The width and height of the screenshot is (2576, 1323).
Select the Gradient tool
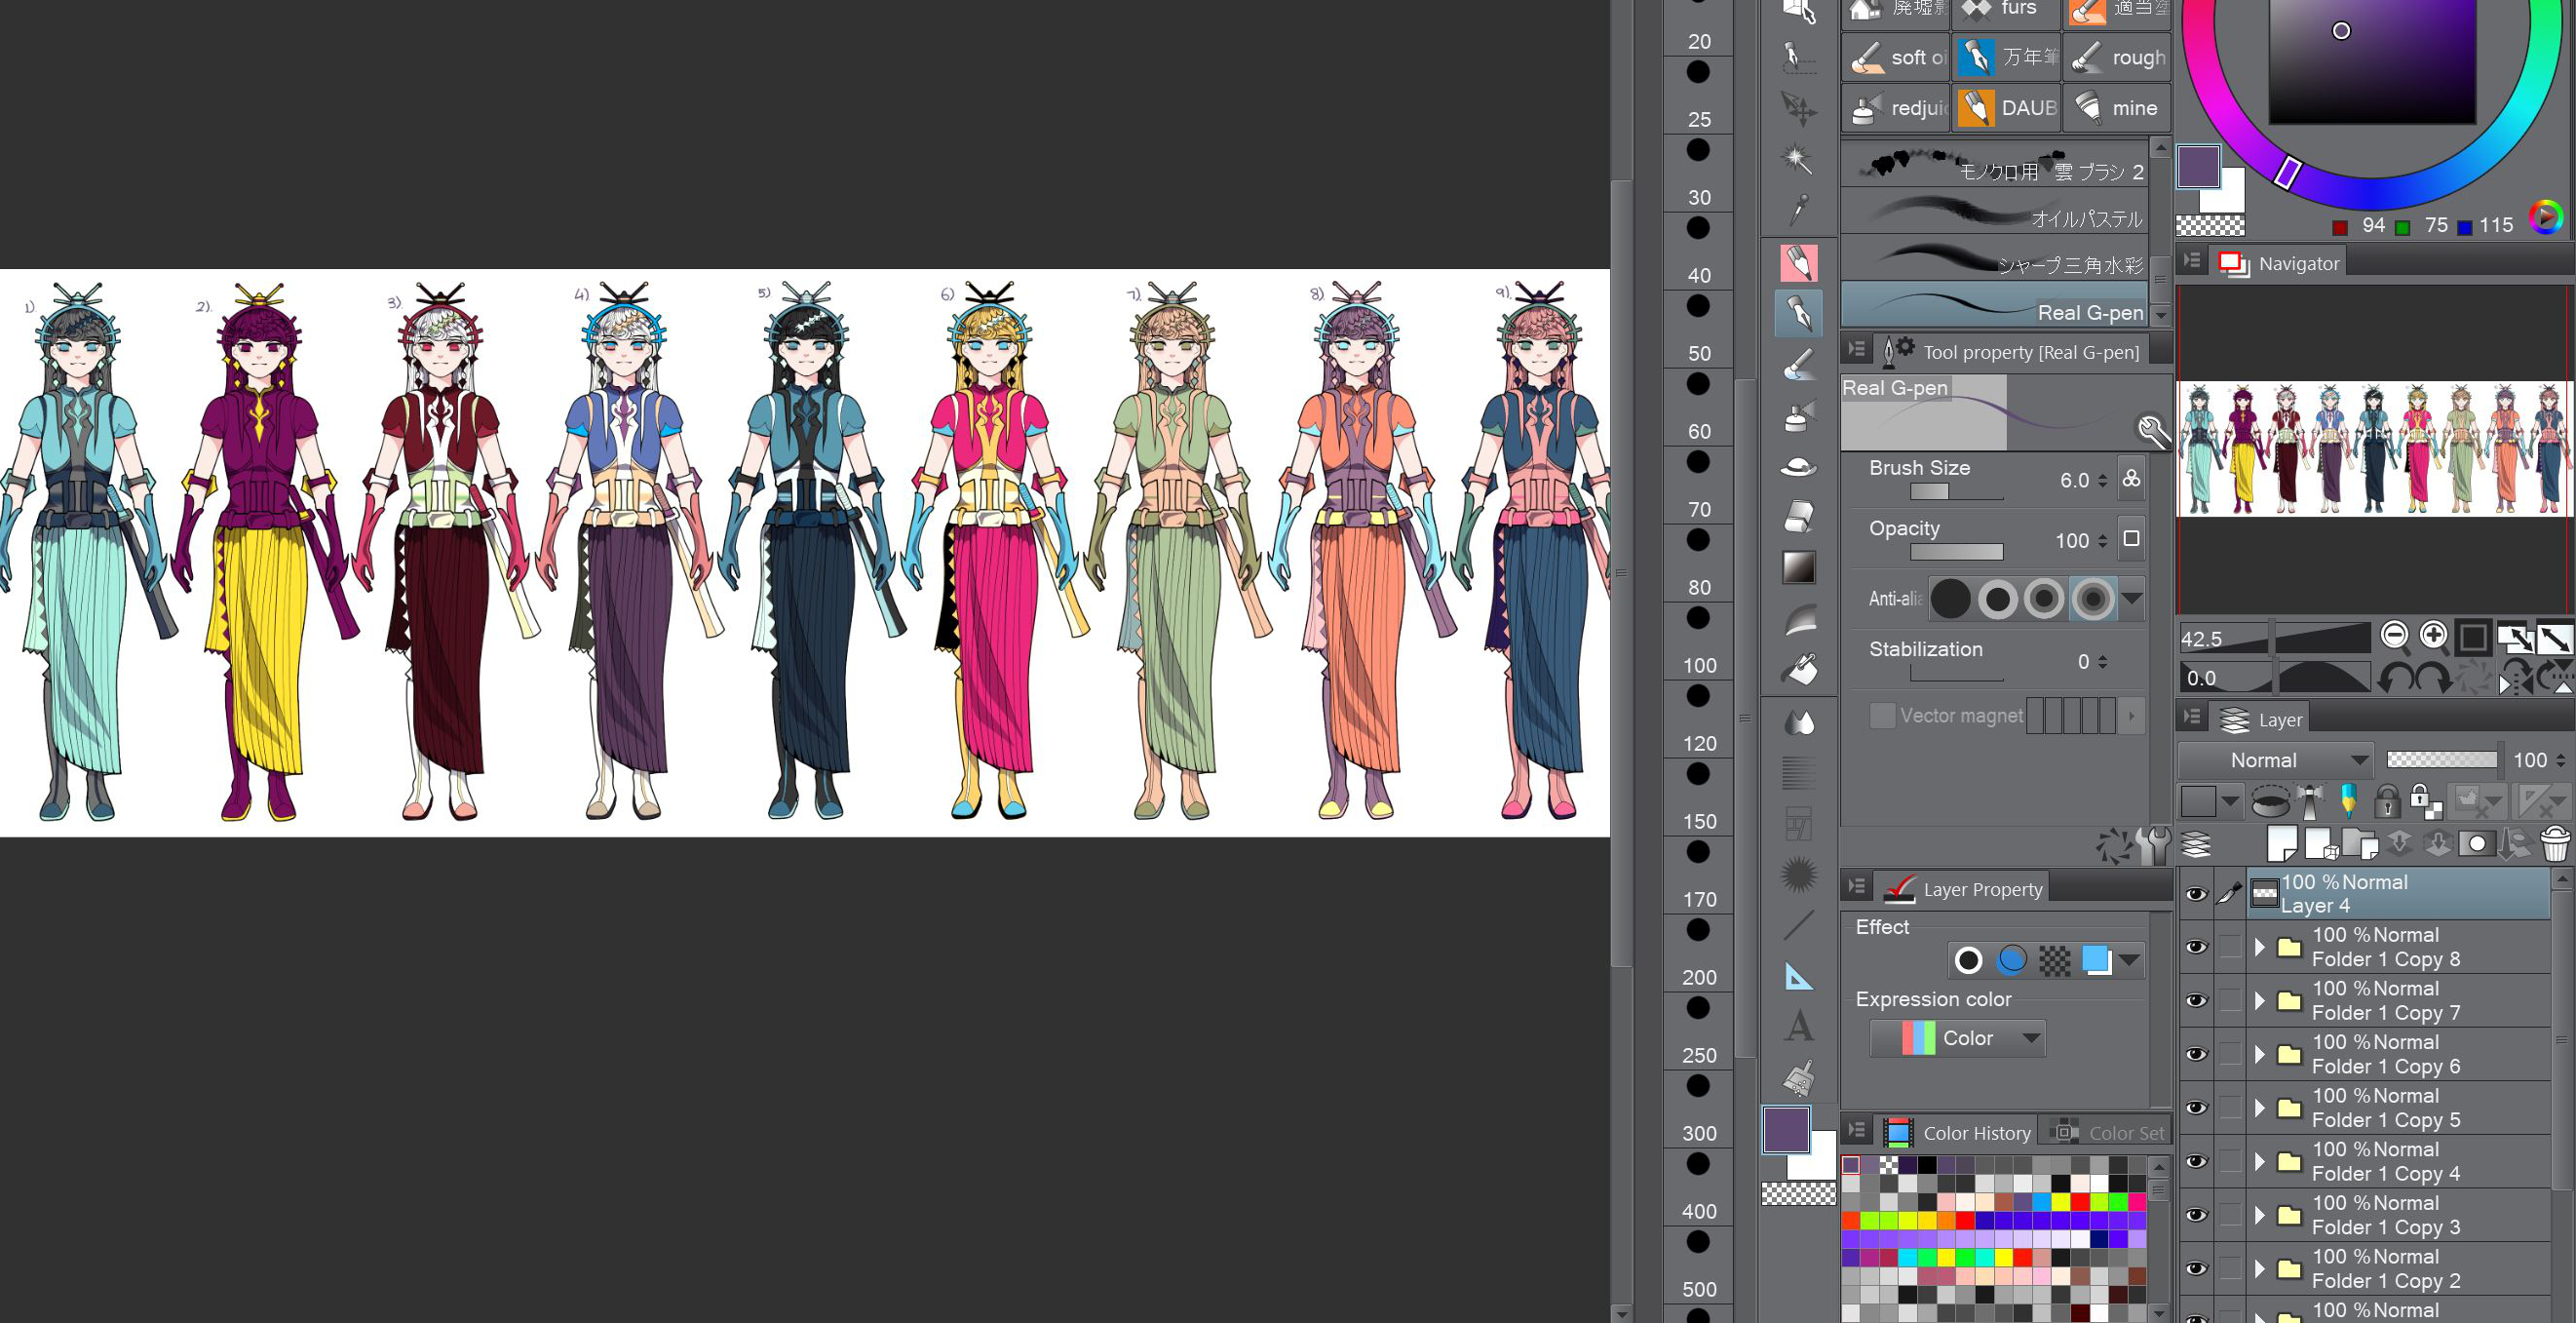point(1799,568)
